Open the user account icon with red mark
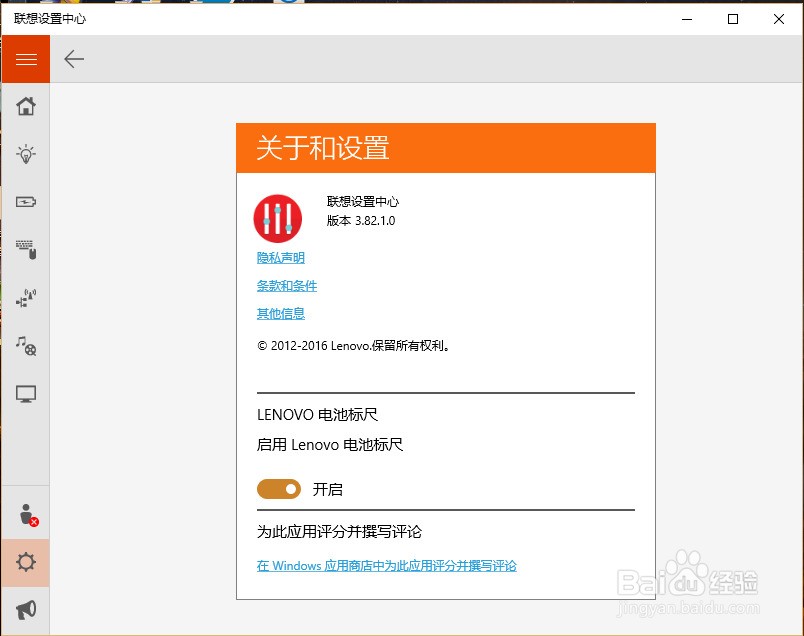 click(28, 514)
